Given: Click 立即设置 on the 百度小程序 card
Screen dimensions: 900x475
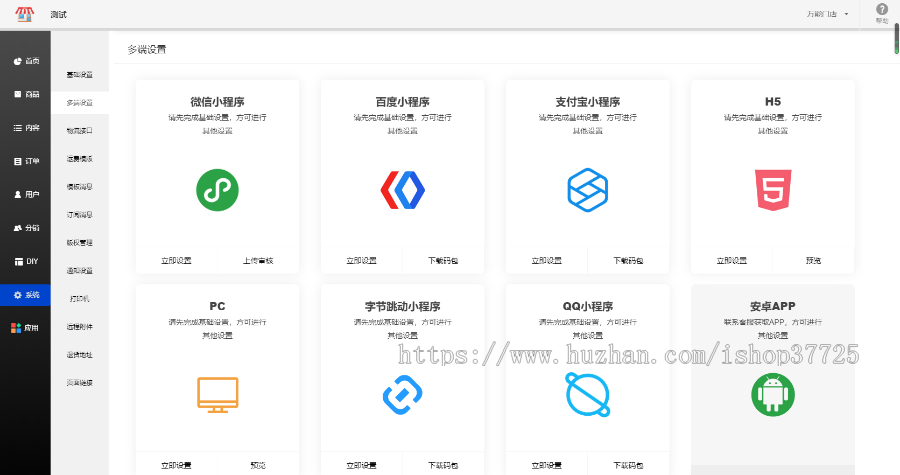Looking at the screenshot, I should (362, 260).
